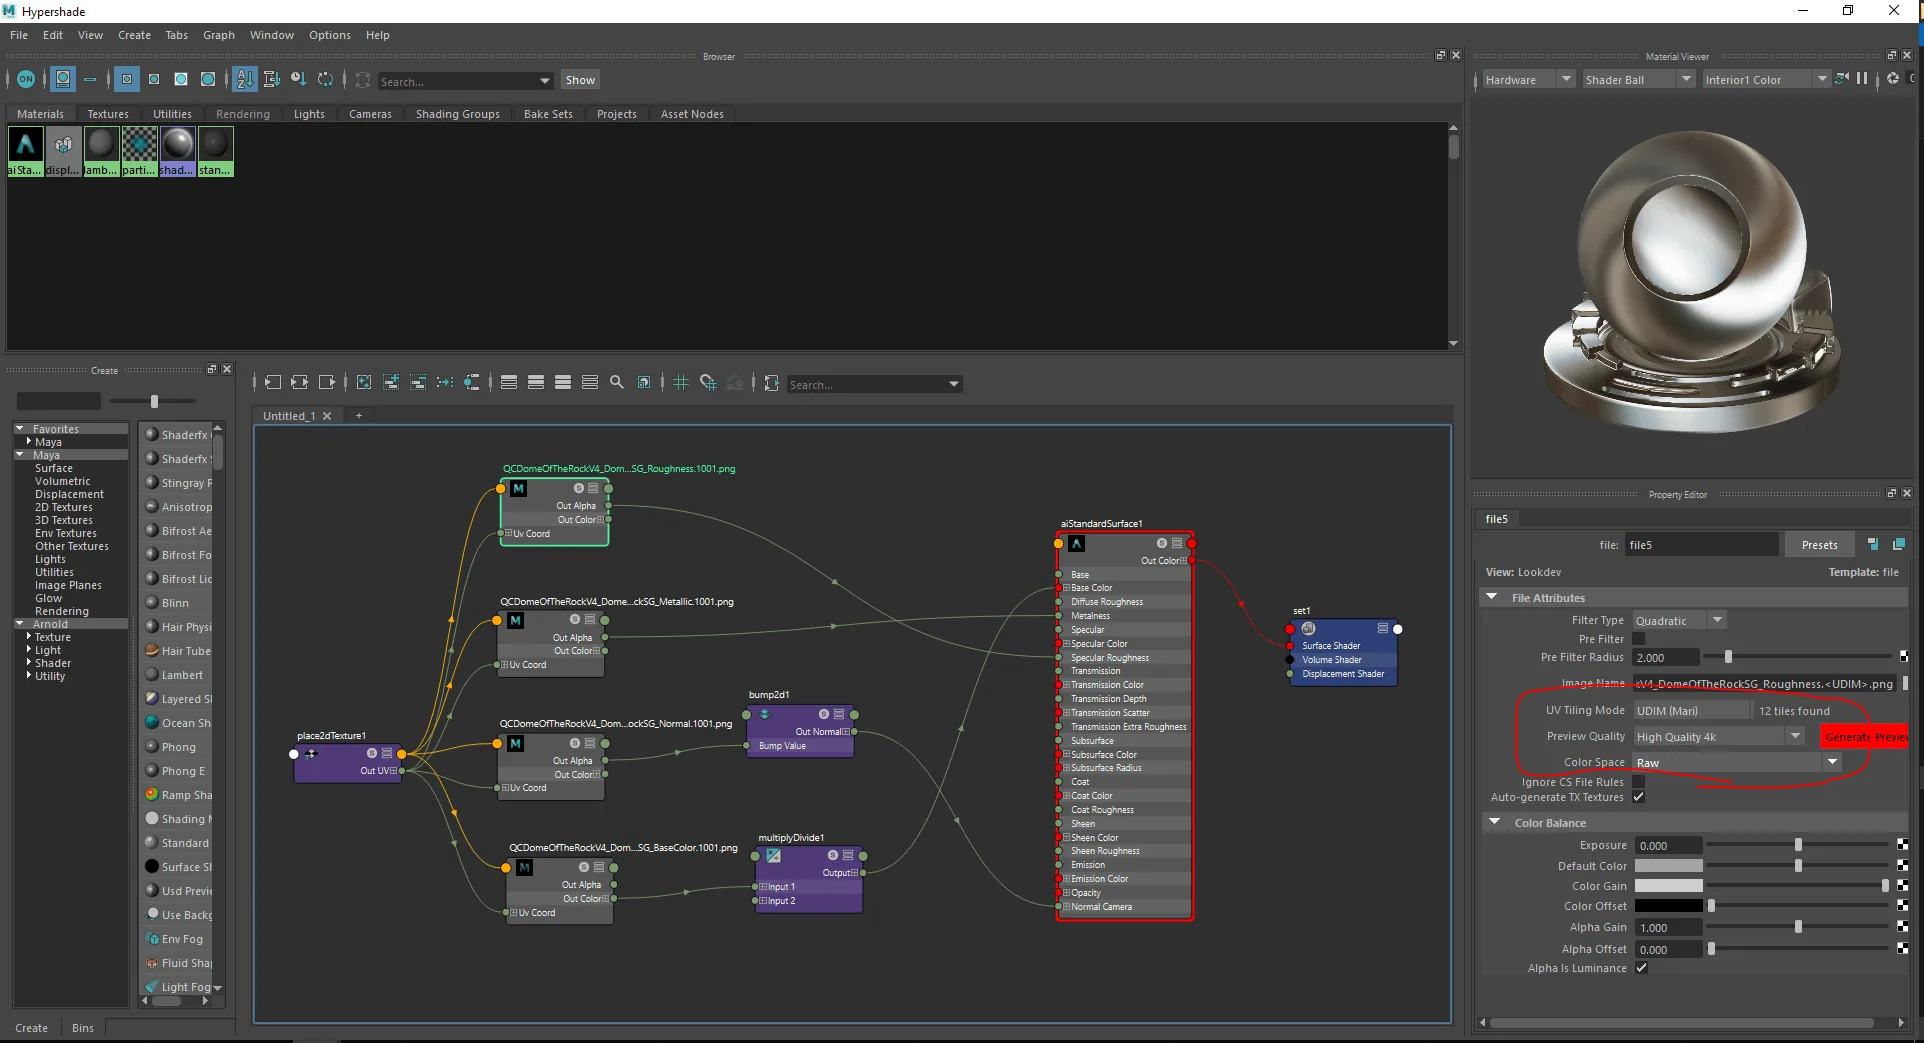1924x1043 pixels.
Task: Toggle the Pre Filter checkbox
Action: pyautogui.click(x=1639, y=639)
